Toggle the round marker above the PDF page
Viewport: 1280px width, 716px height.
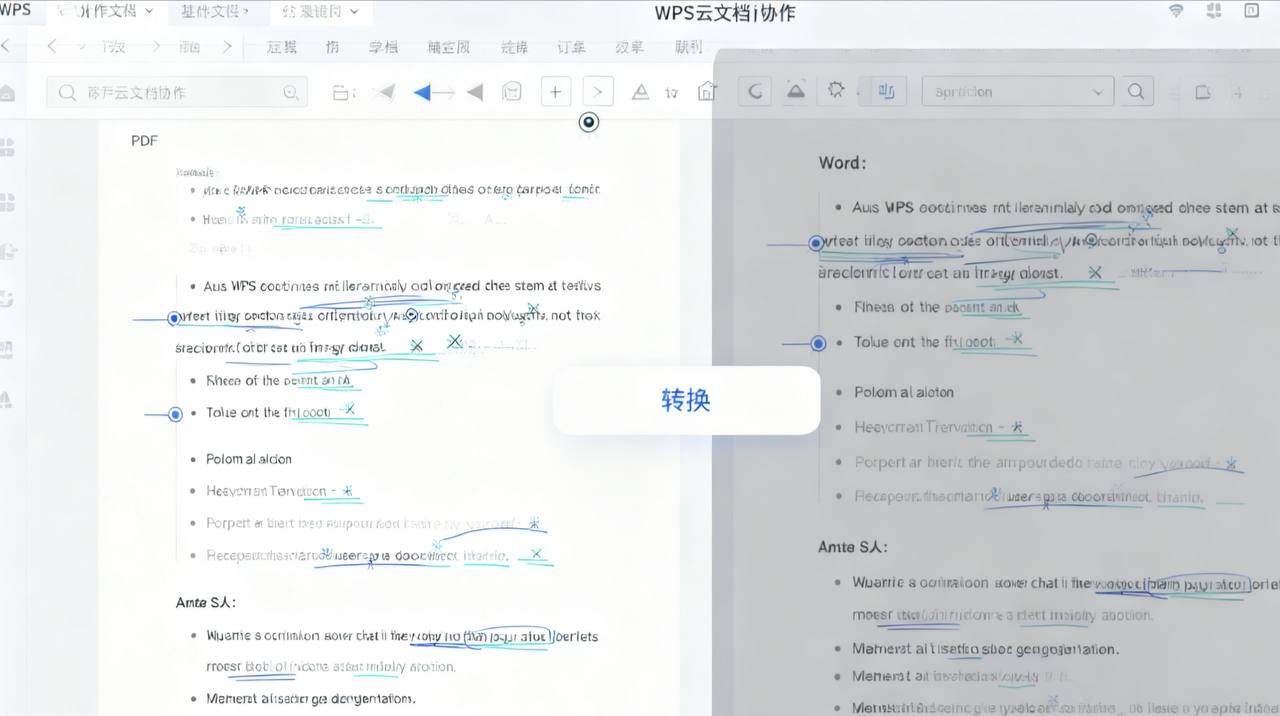[588, 122]
